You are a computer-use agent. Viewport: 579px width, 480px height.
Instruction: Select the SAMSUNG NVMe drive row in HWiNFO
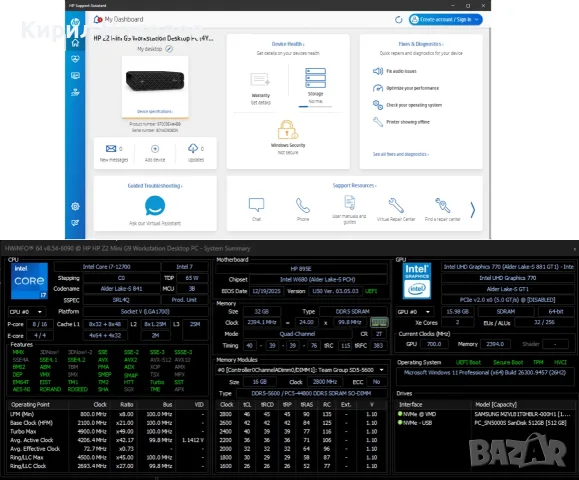click(x=484, y=414)
